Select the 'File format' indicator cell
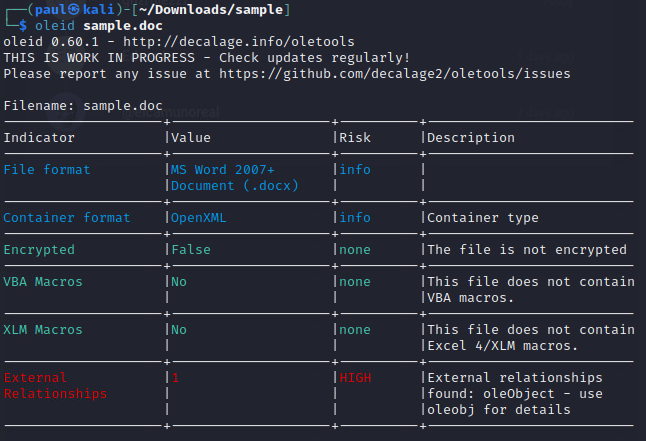Image resolution: width=646 pixels, height=441 pixels. (x=47, y=169)
